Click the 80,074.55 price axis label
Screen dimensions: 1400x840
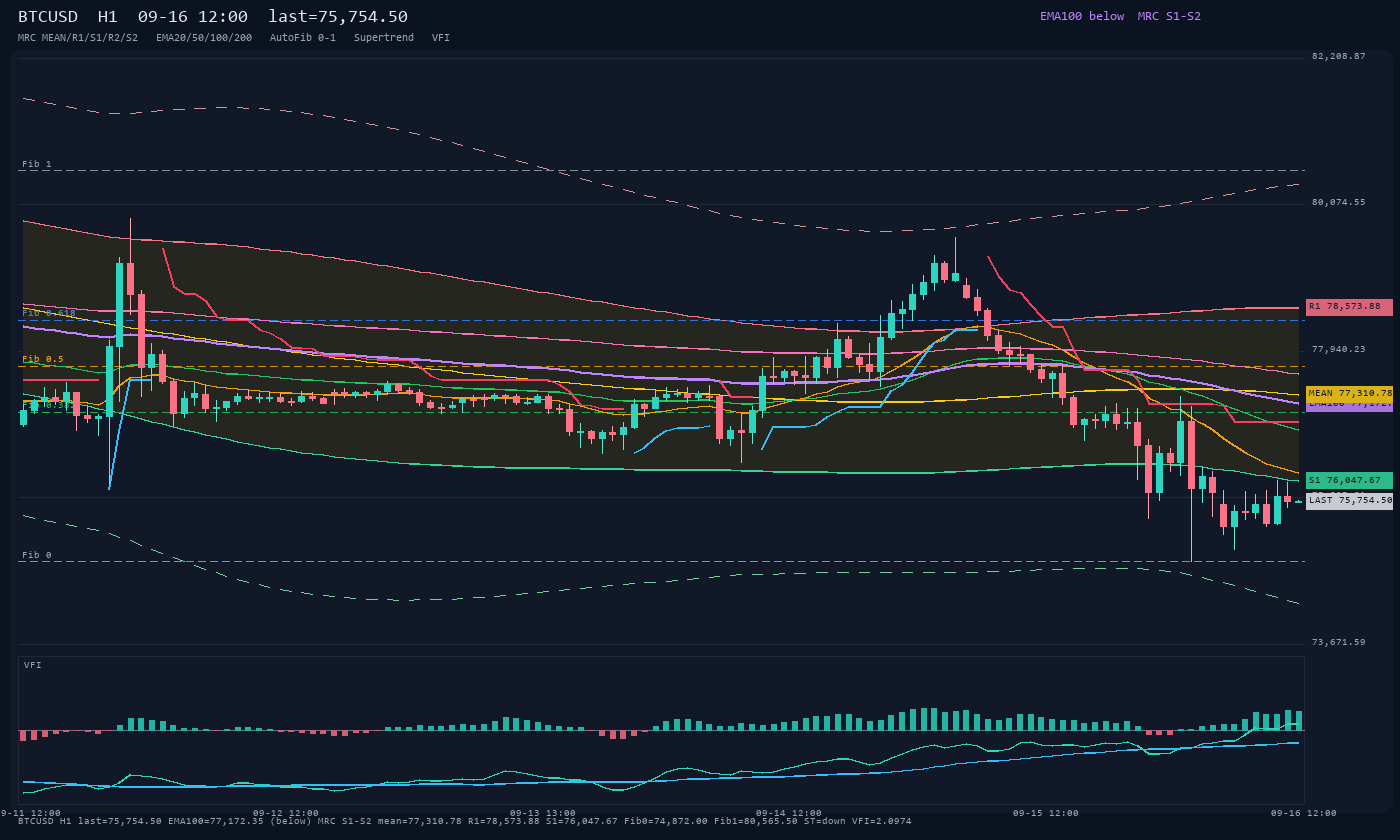tap(1338, 202)
